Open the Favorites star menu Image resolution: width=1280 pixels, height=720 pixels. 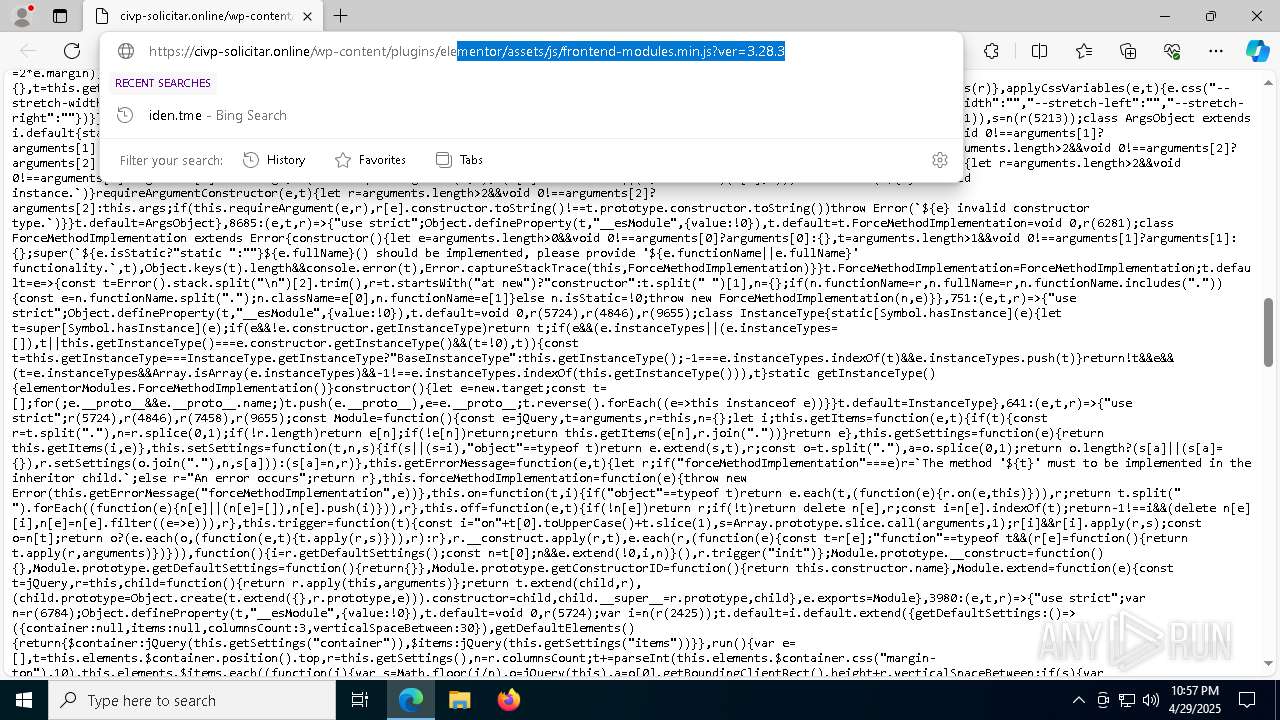point(1084,51)
